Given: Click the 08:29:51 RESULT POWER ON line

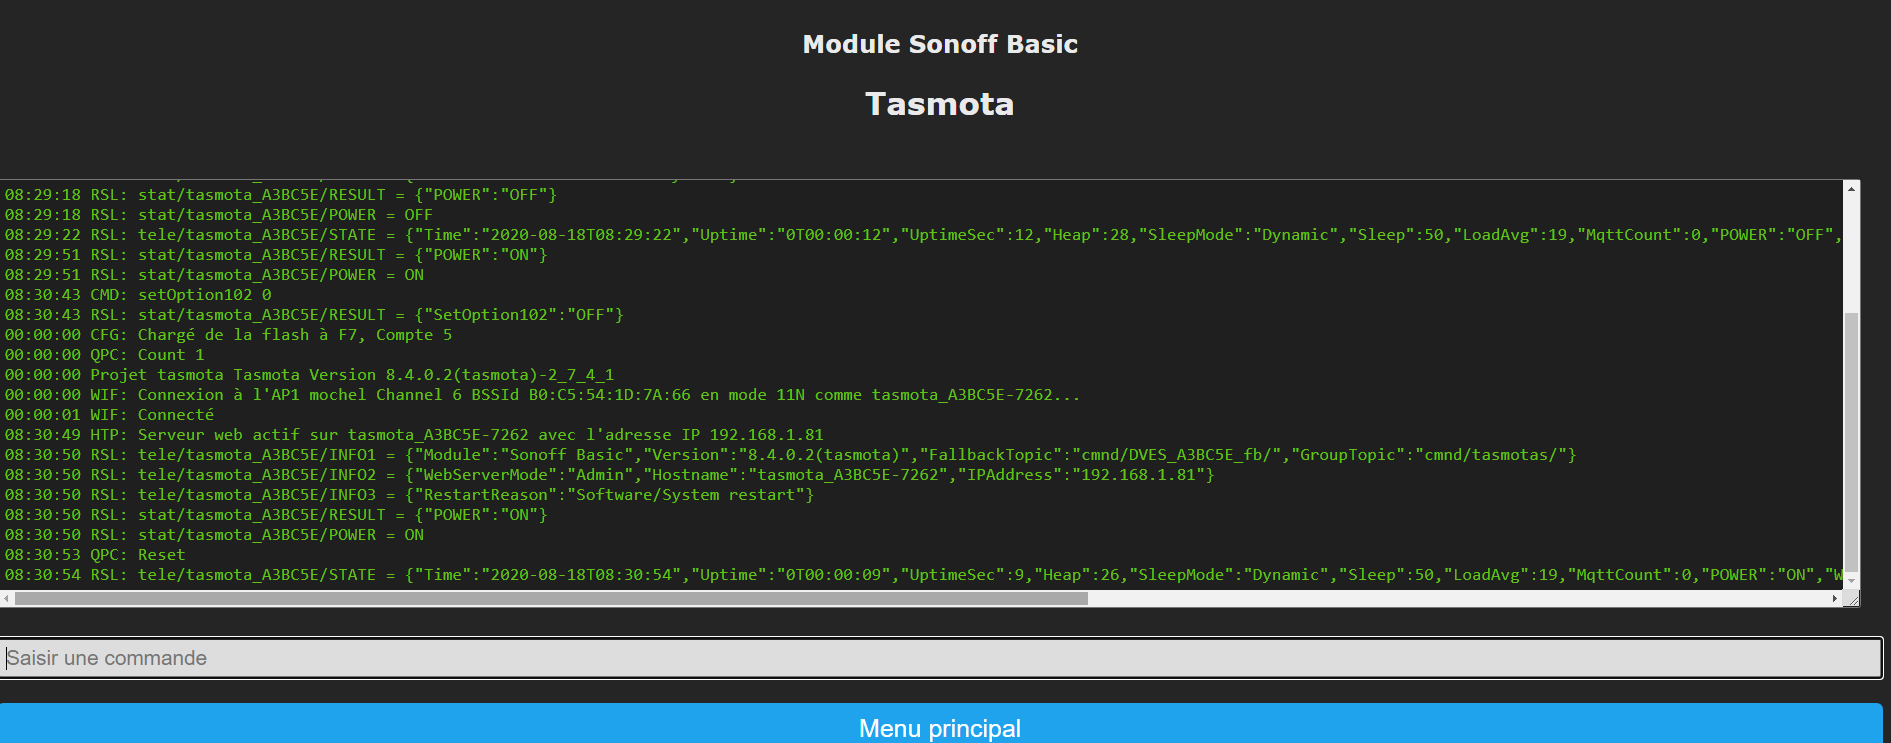Looking at the screenshot, I should (x=276, y=254).
